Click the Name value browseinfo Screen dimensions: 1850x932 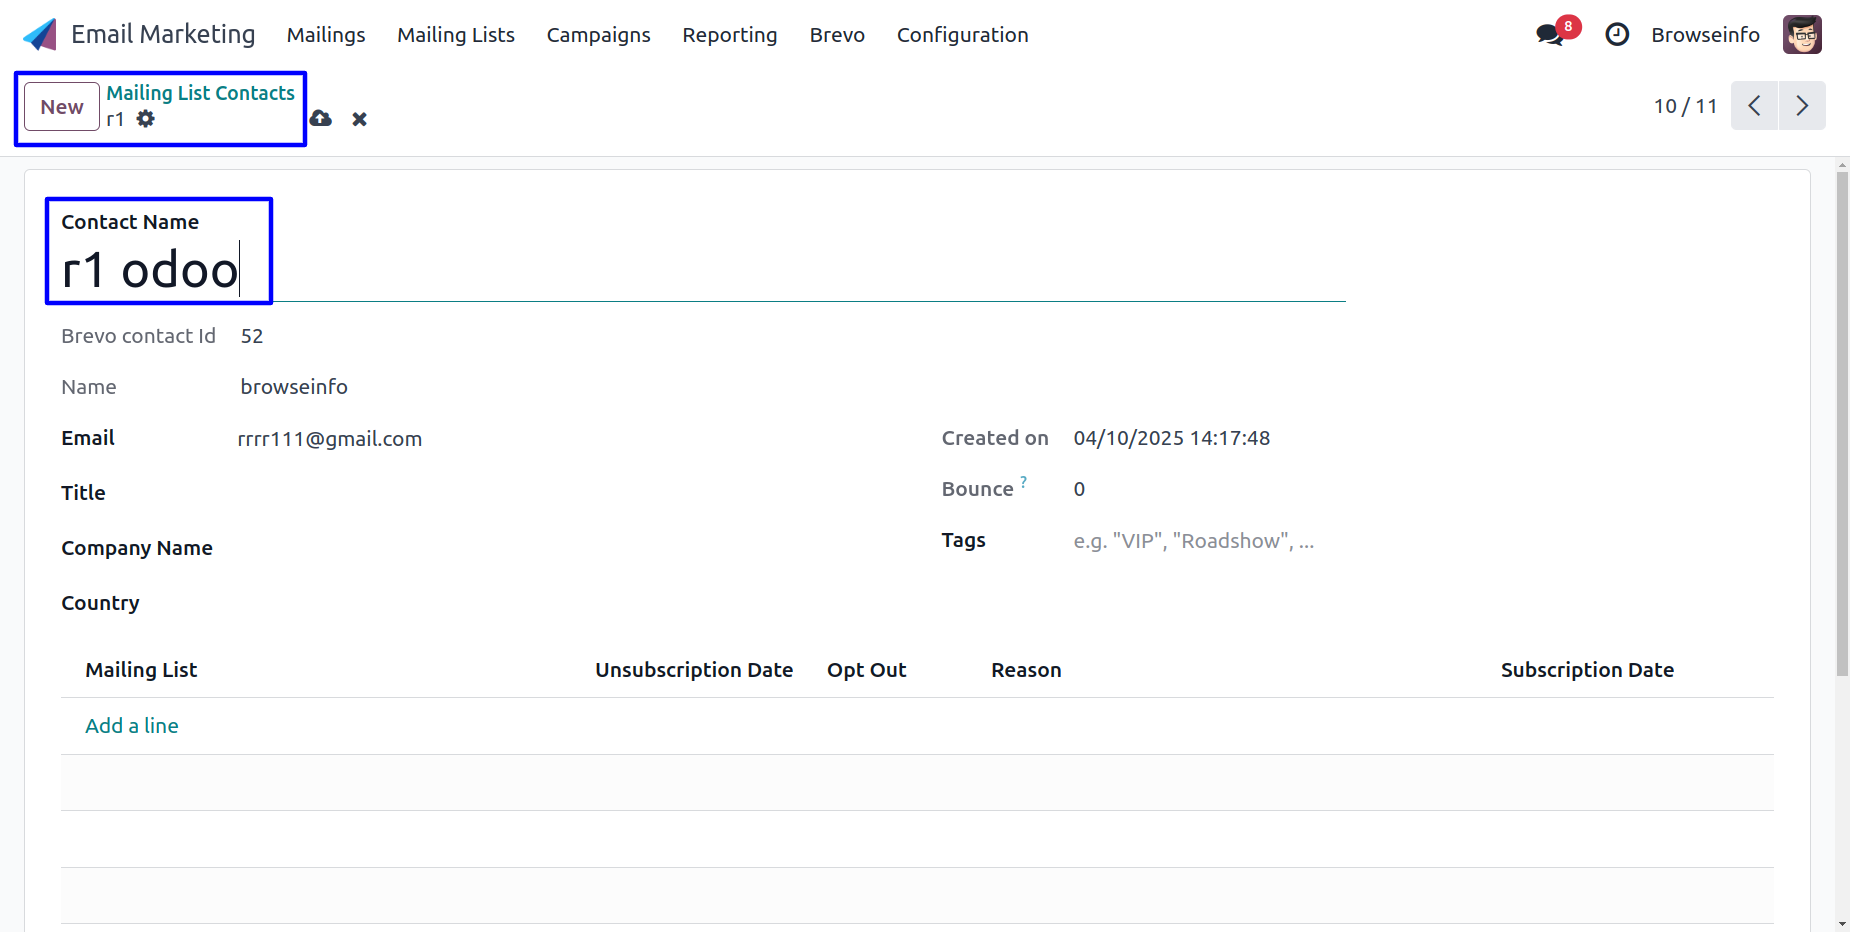pos(294,387)
